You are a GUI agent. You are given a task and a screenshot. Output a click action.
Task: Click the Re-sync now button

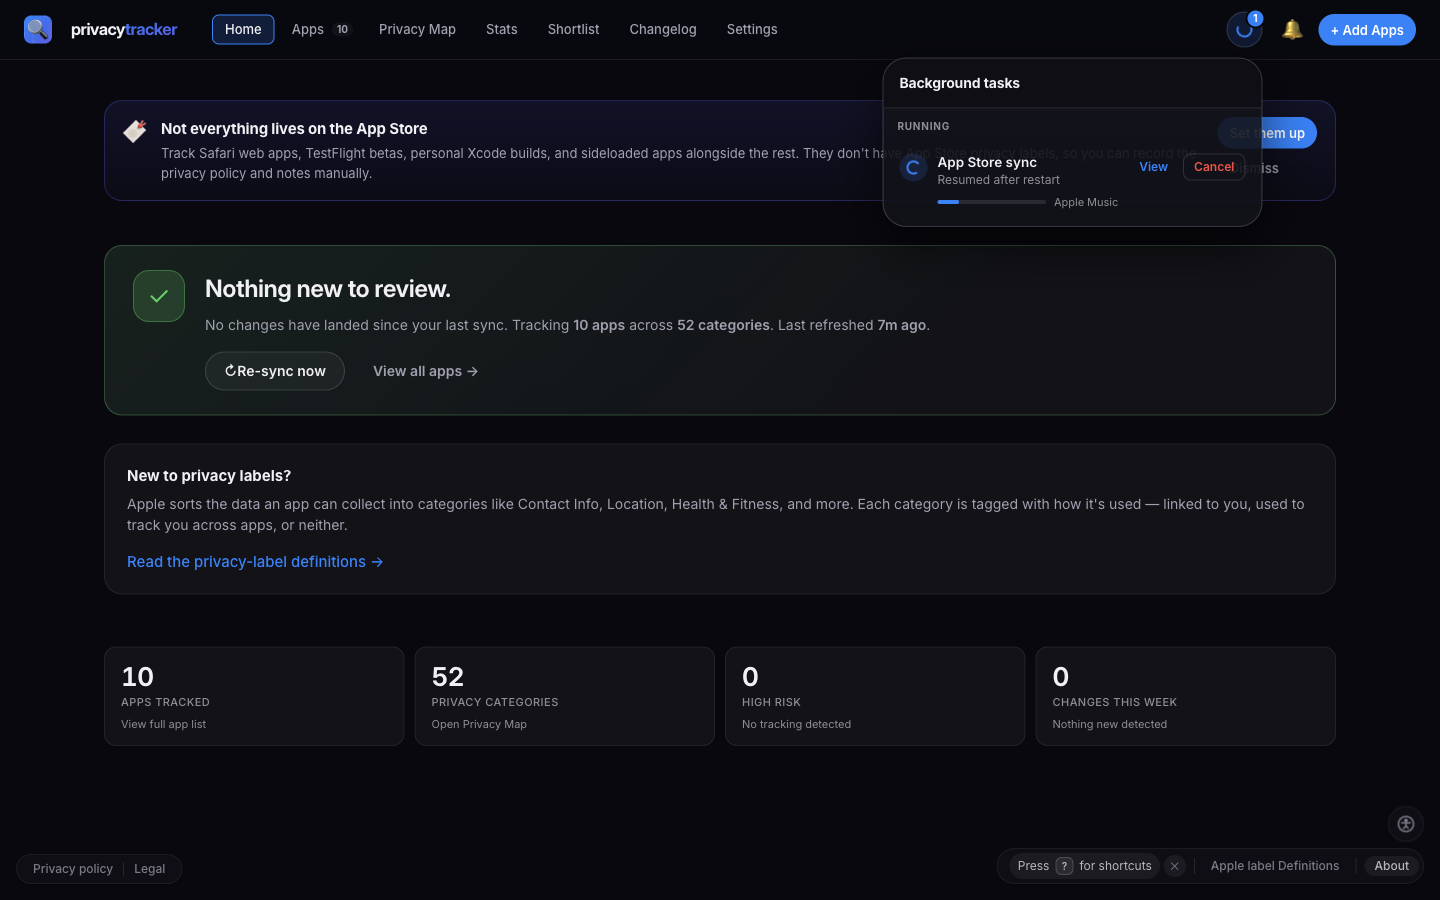tap(275, 371)
